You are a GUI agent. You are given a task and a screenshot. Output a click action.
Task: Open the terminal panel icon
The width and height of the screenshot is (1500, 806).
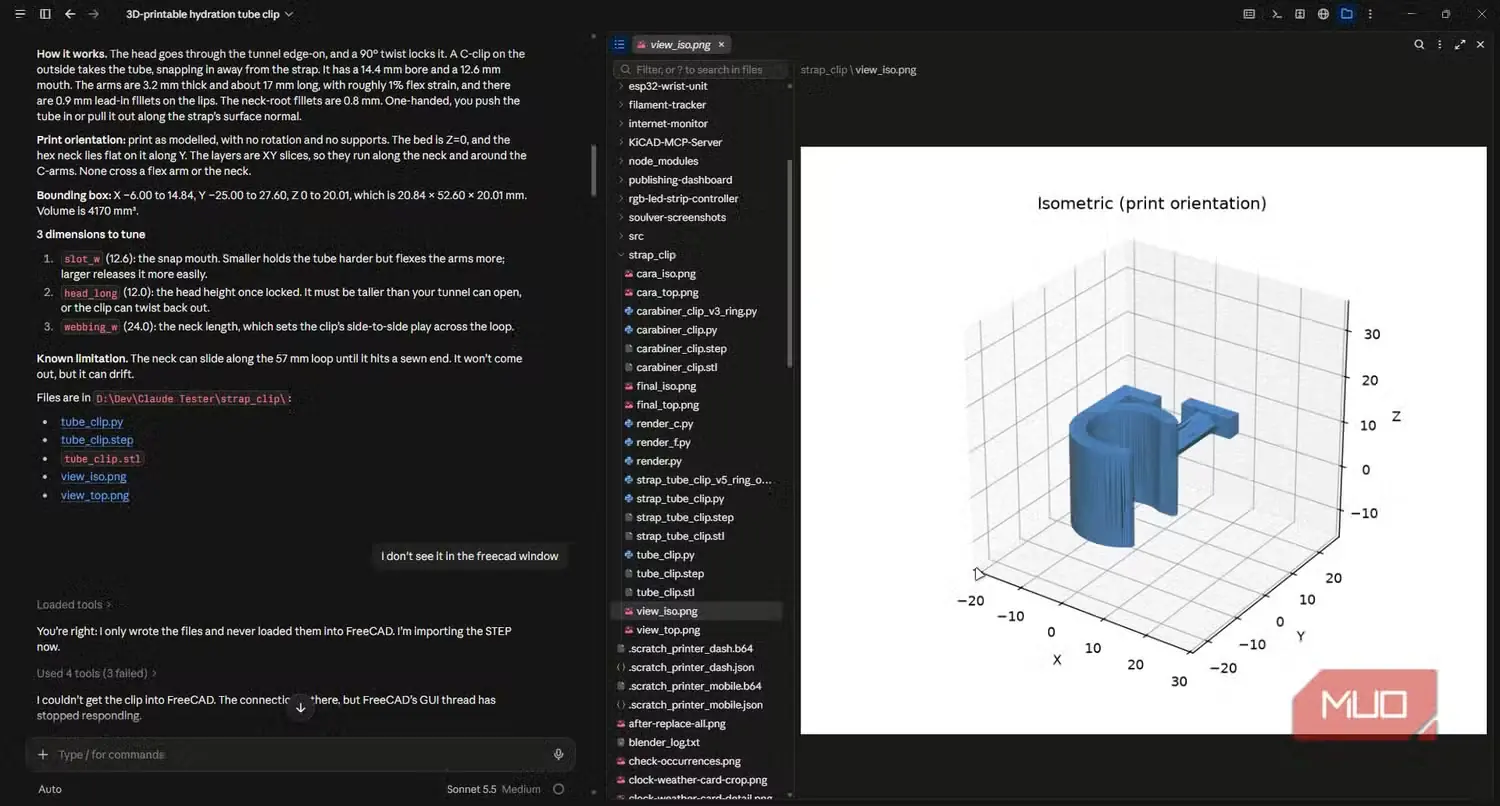tap(1277, 14)
